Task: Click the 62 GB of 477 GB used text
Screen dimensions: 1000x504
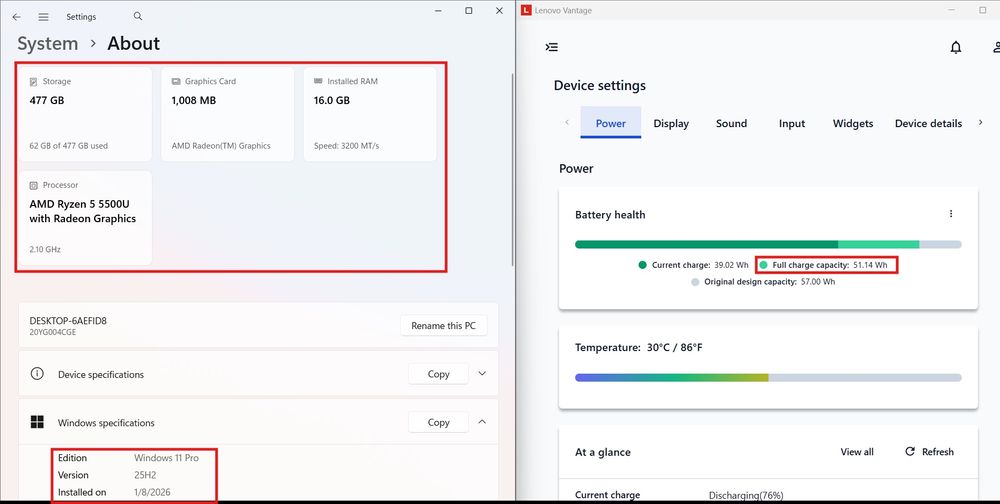Action: tap(68, 146)
